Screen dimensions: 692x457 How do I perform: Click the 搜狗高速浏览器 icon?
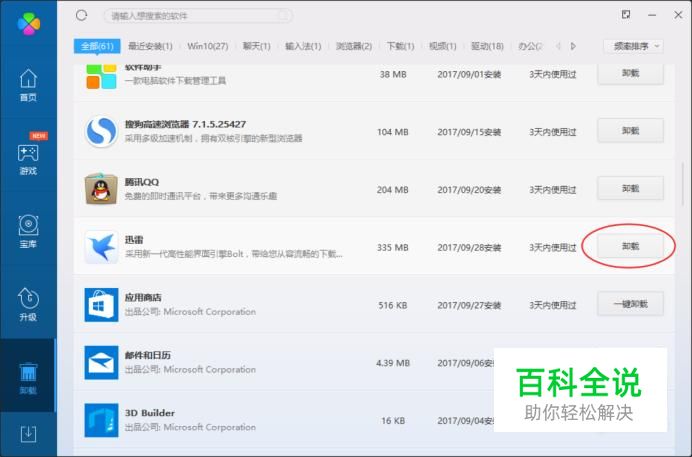click(101, 131)
